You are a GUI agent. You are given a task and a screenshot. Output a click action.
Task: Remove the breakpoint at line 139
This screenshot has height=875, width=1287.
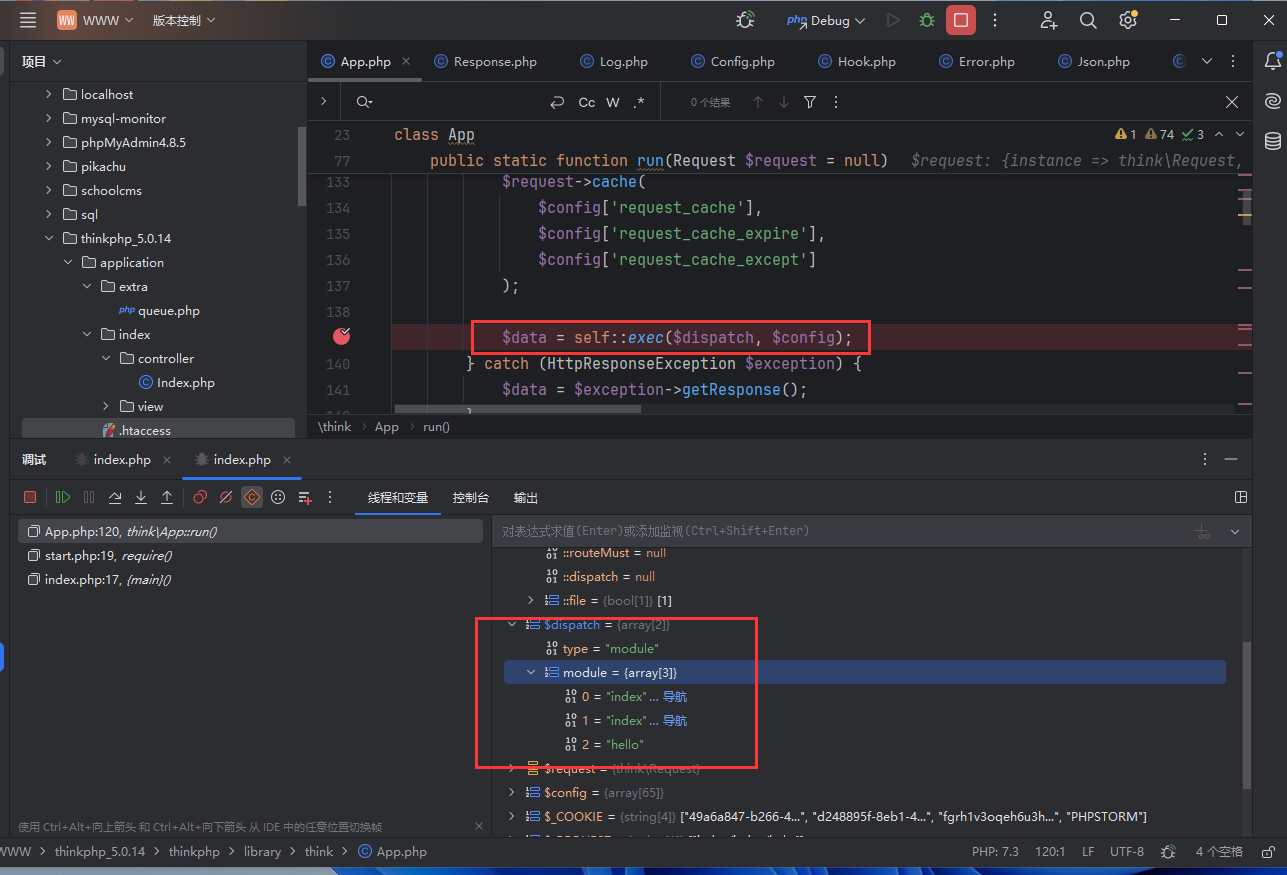341,336
